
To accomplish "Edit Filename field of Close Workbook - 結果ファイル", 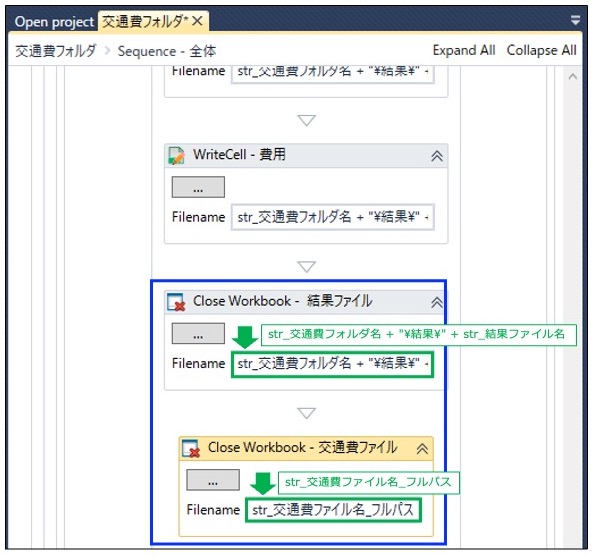I will click(x=332, y=364).
